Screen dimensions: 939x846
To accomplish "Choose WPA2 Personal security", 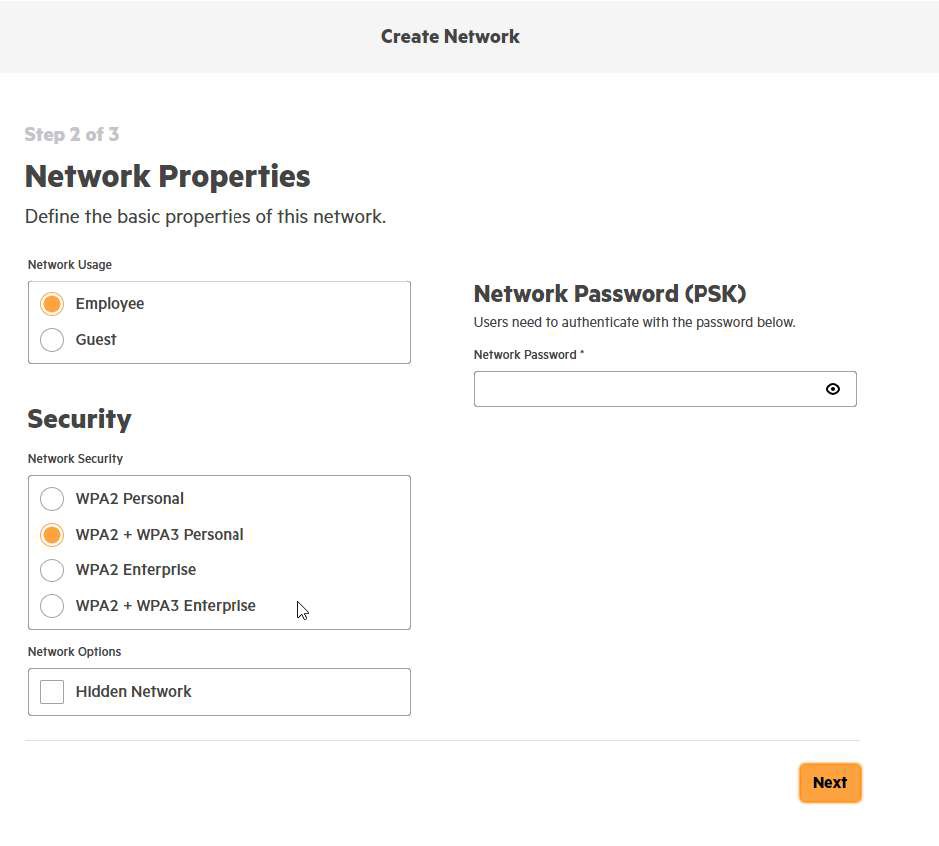I will click(x=52, y=498).
